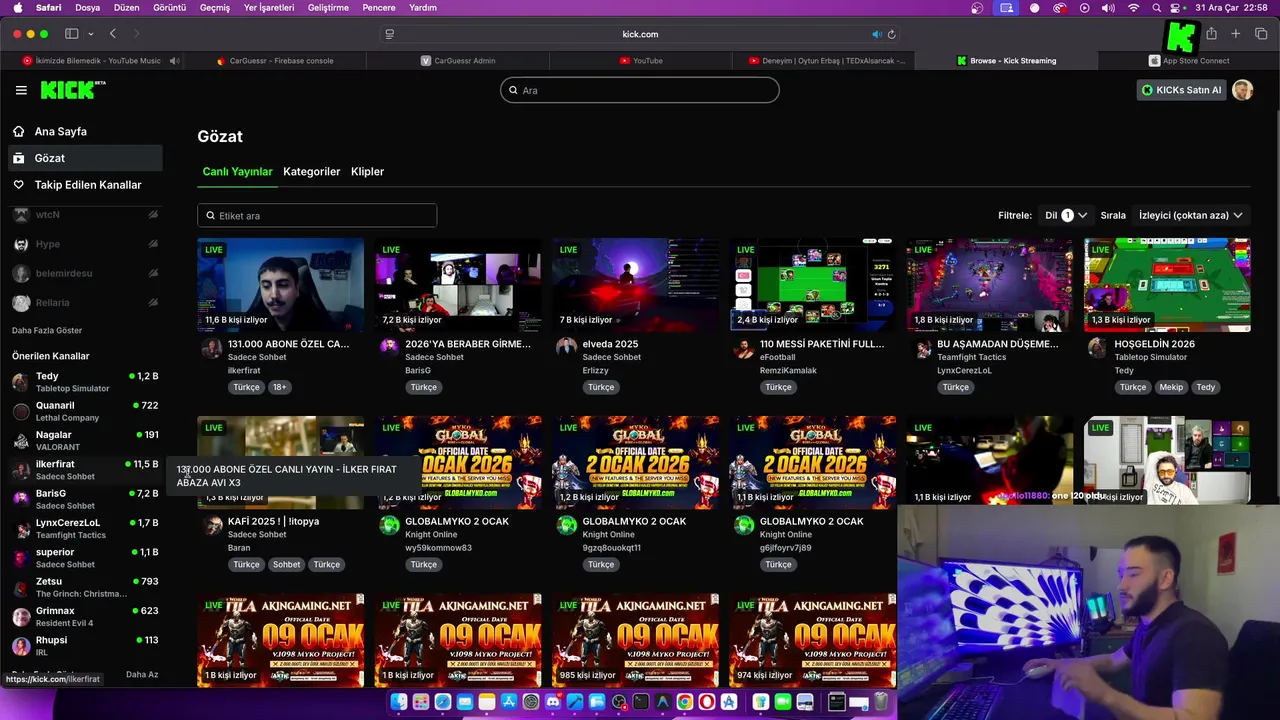Click the Takip Edilen Kanallar heart icon
This screenshot has width=1280, height=720.
point(19,185)
